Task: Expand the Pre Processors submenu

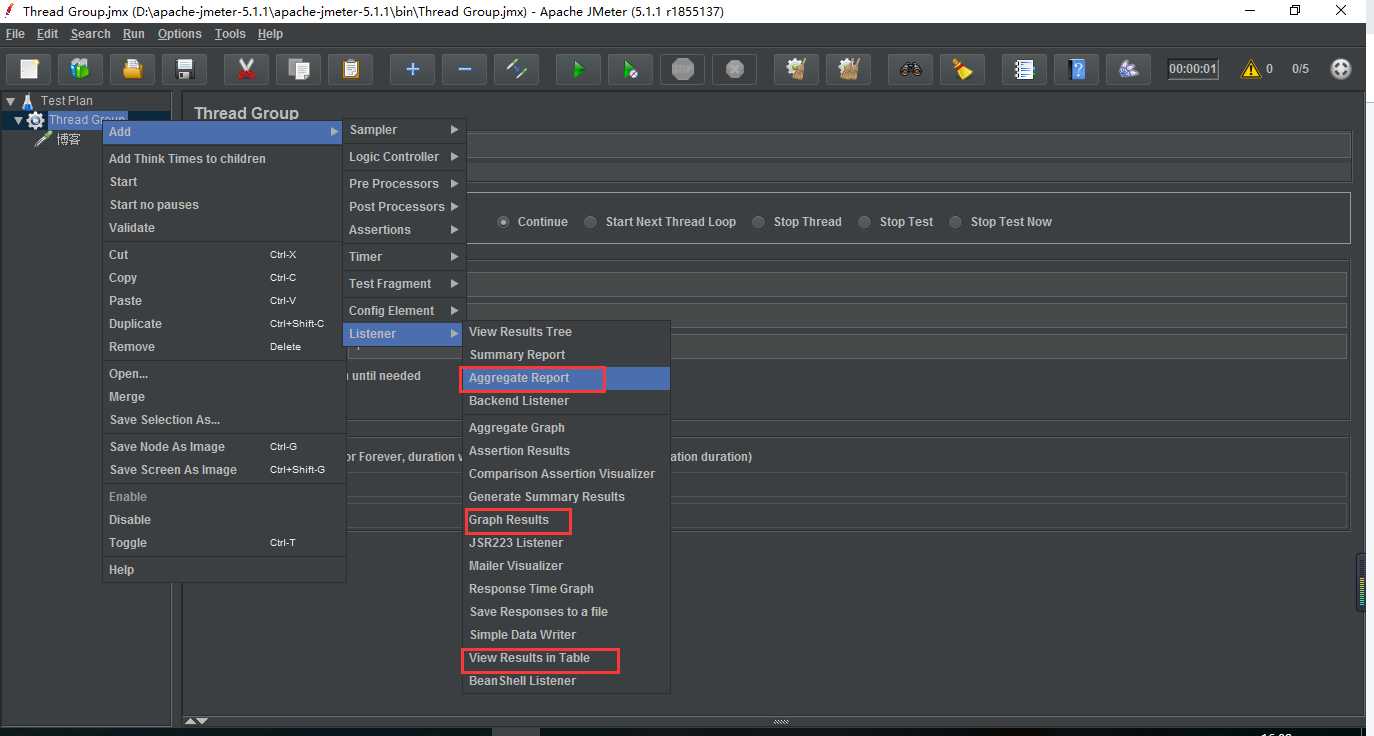Action: click(403, 184)
